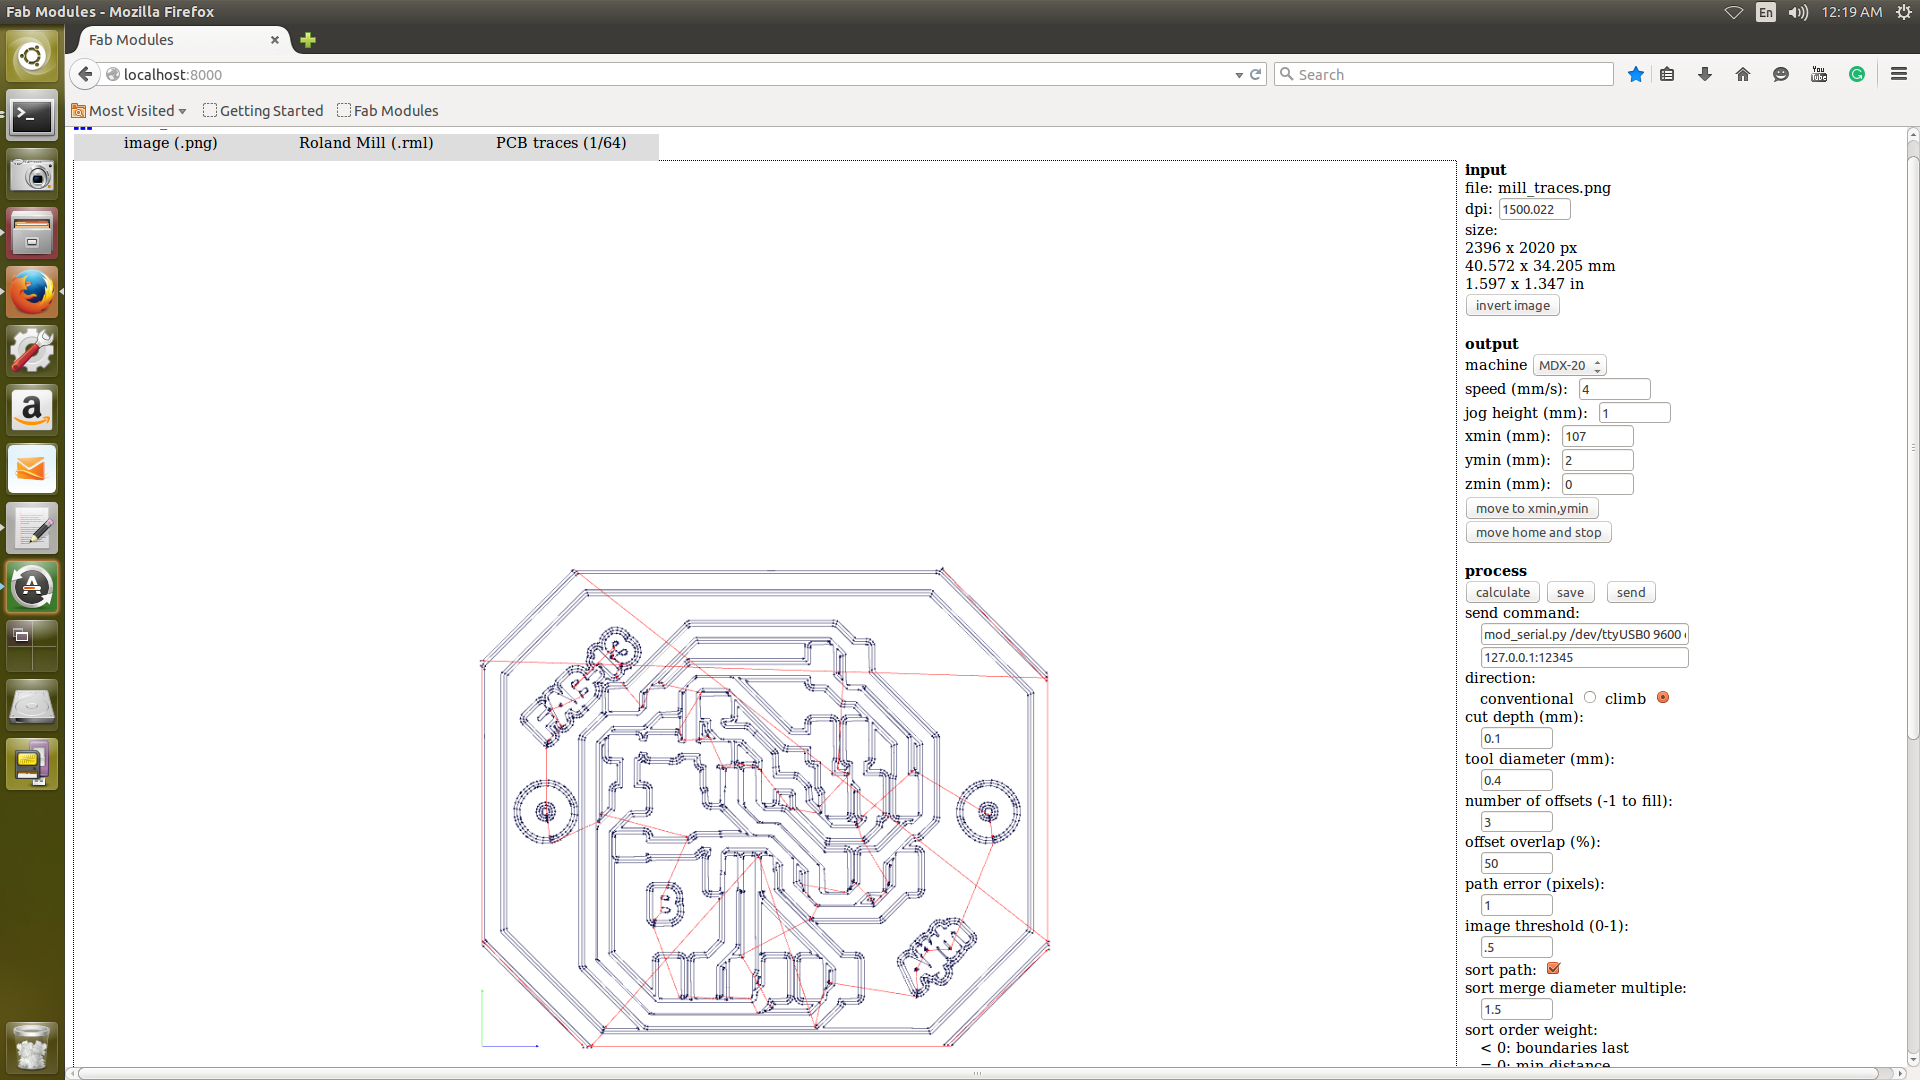Viewport: 1920px width, 1080px height.
Task: Toggle conventional milling direction radio button
Action: click(x=1588, y=696)
